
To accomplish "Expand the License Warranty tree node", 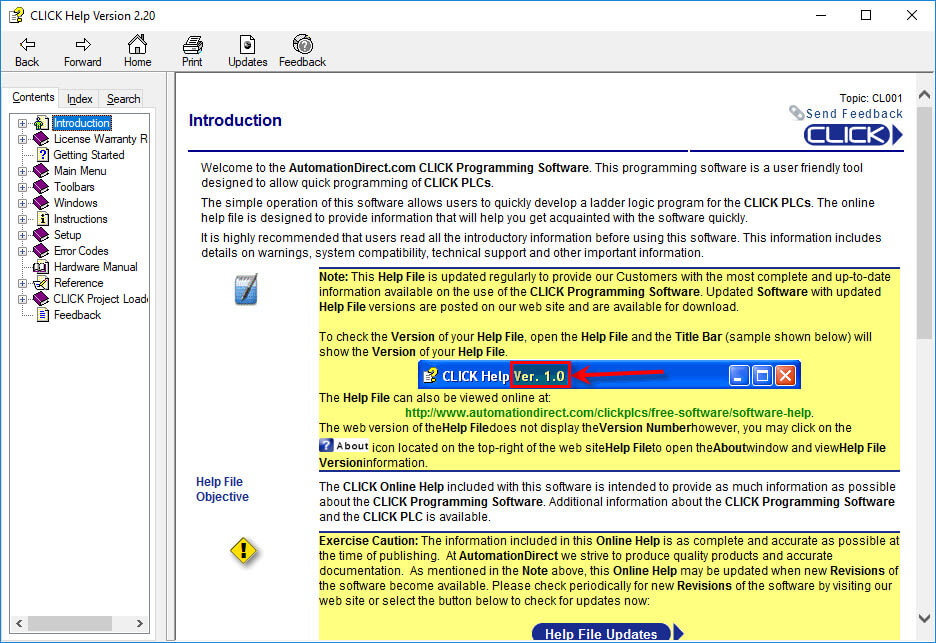I will [x=22, y=140].
